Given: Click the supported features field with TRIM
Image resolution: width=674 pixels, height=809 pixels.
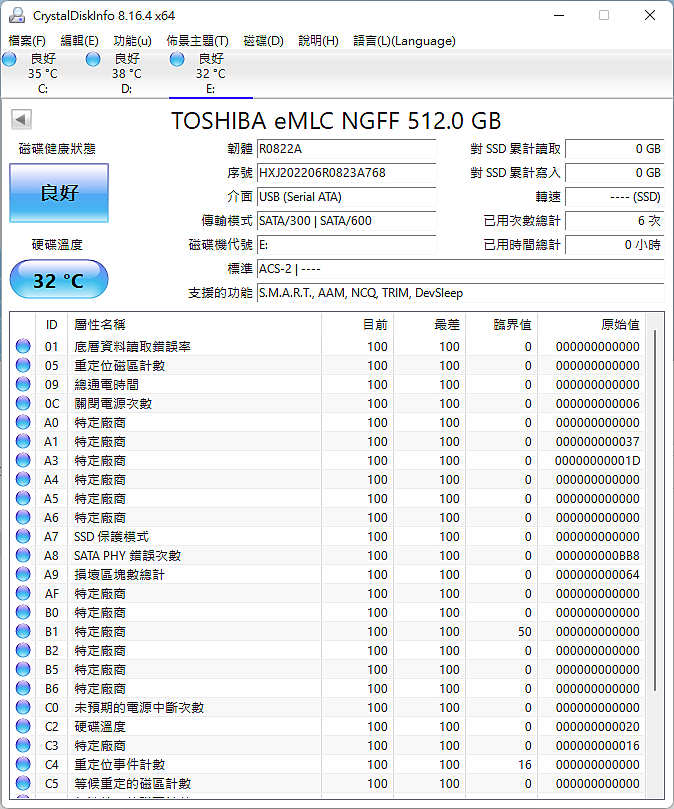Looking at the screenshot, I should 460,293.
